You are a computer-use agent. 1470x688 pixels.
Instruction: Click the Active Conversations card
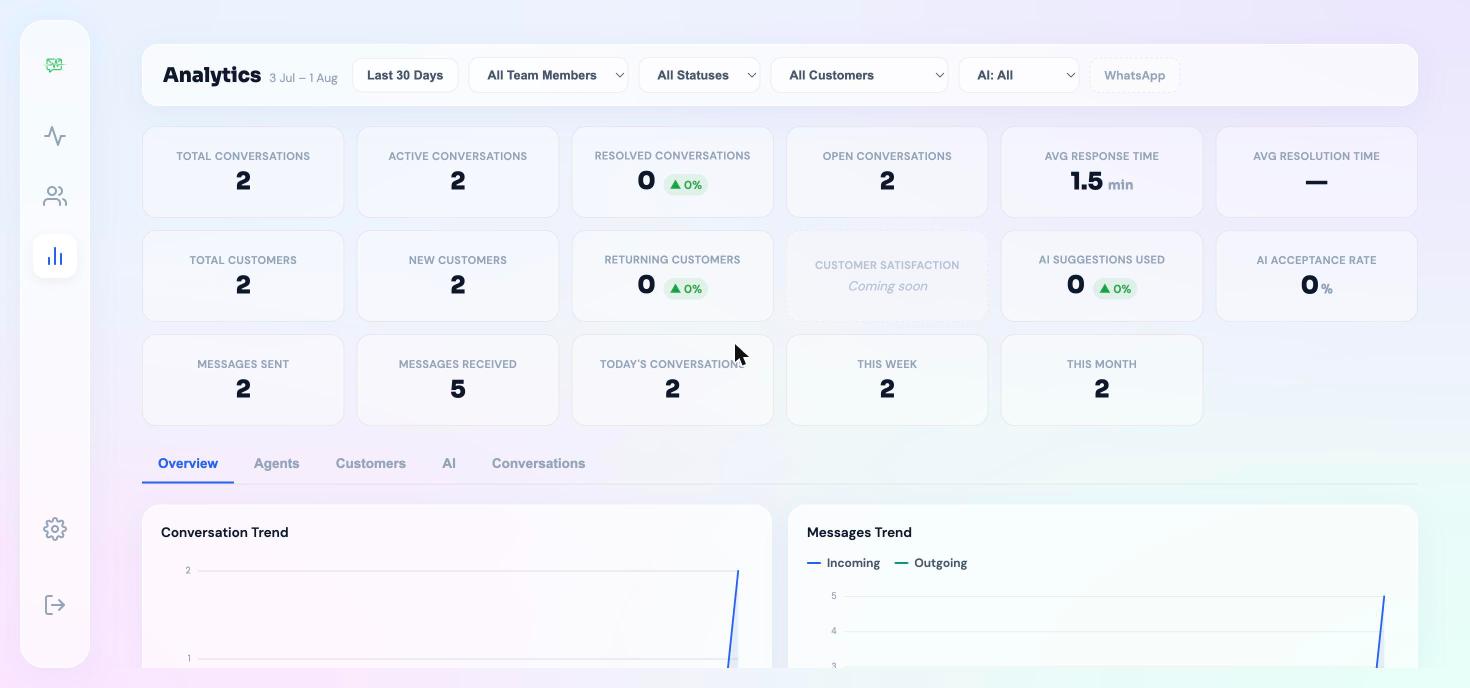tap(458, 172)
